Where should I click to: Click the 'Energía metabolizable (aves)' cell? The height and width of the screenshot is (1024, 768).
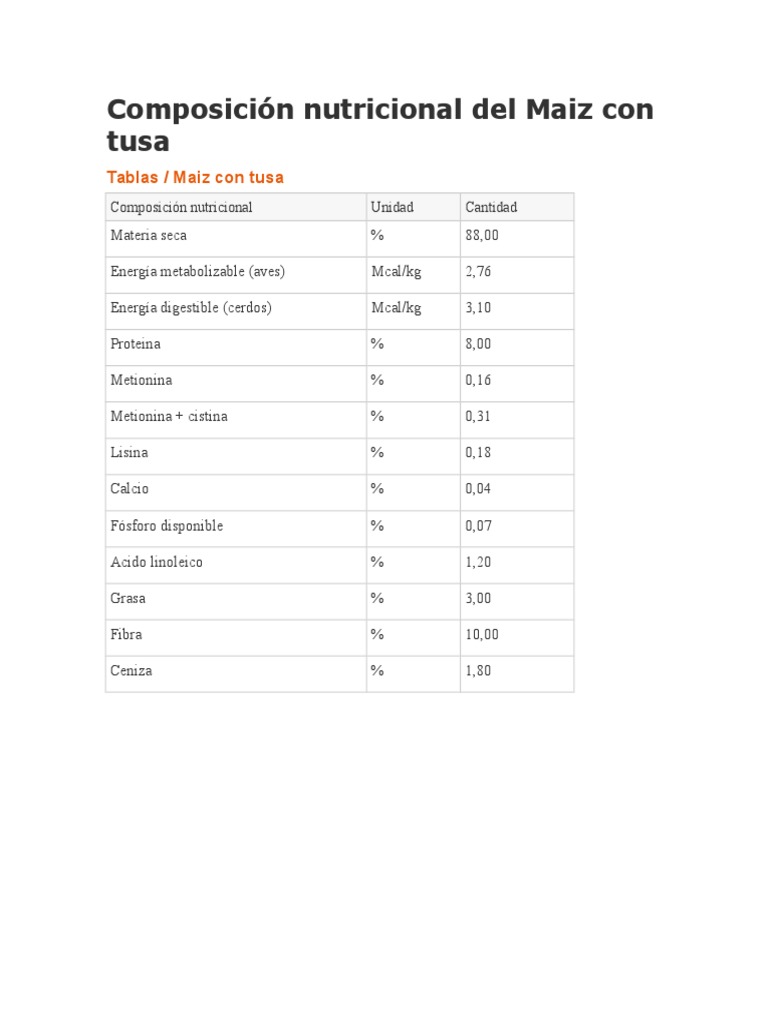[197, 272]
